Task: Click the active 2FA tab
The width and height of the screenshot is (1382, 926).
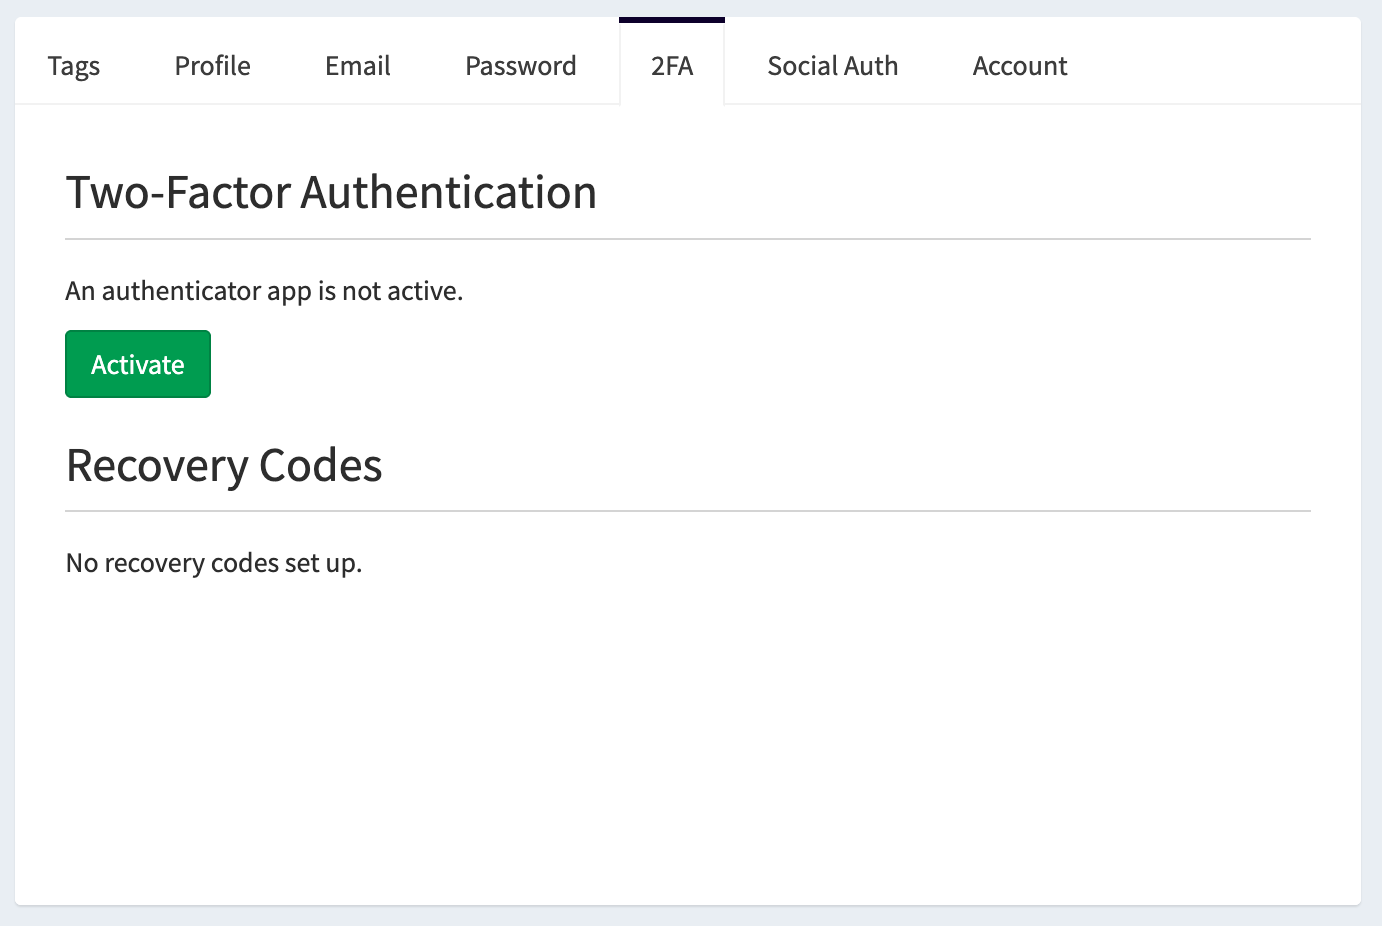Action: [672, 66]
